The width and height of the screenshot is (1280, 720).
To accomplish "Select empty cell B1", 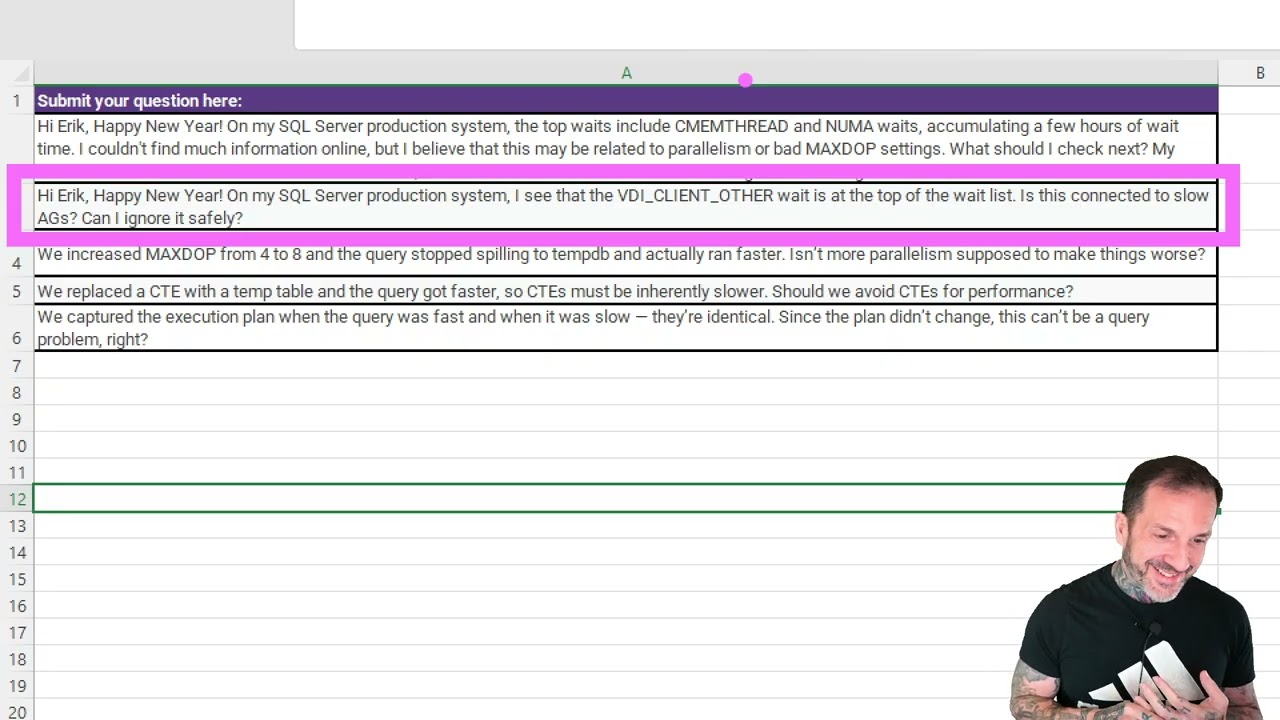I will [1249, 100].
